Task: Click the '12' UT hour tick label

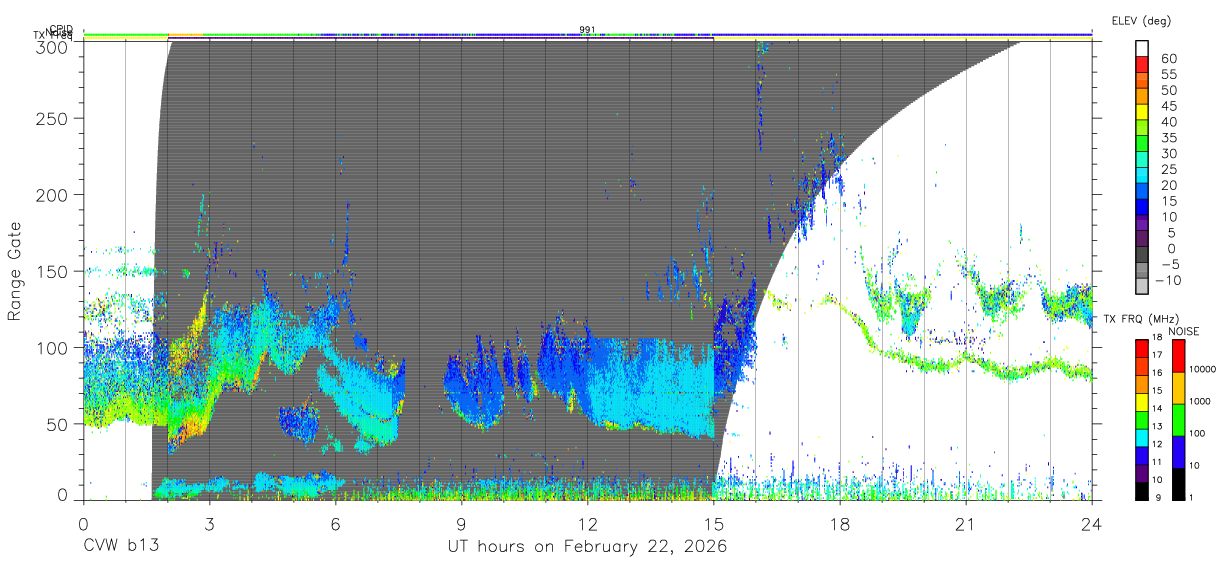Action: click(588, 524)
